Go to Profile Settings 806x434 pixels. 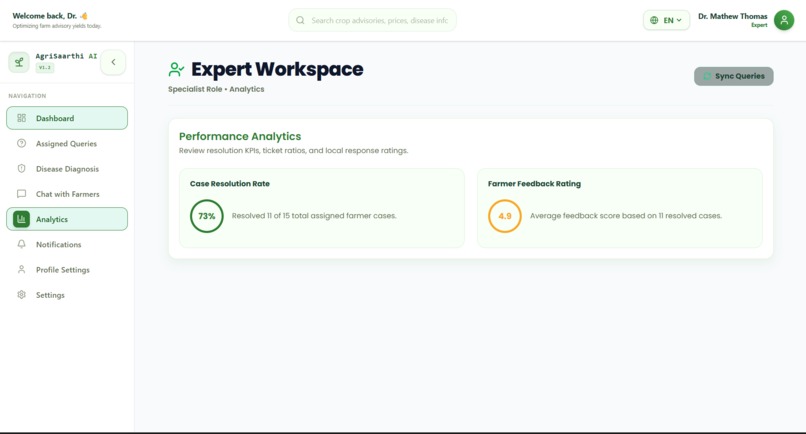click(x=67, y=269)
